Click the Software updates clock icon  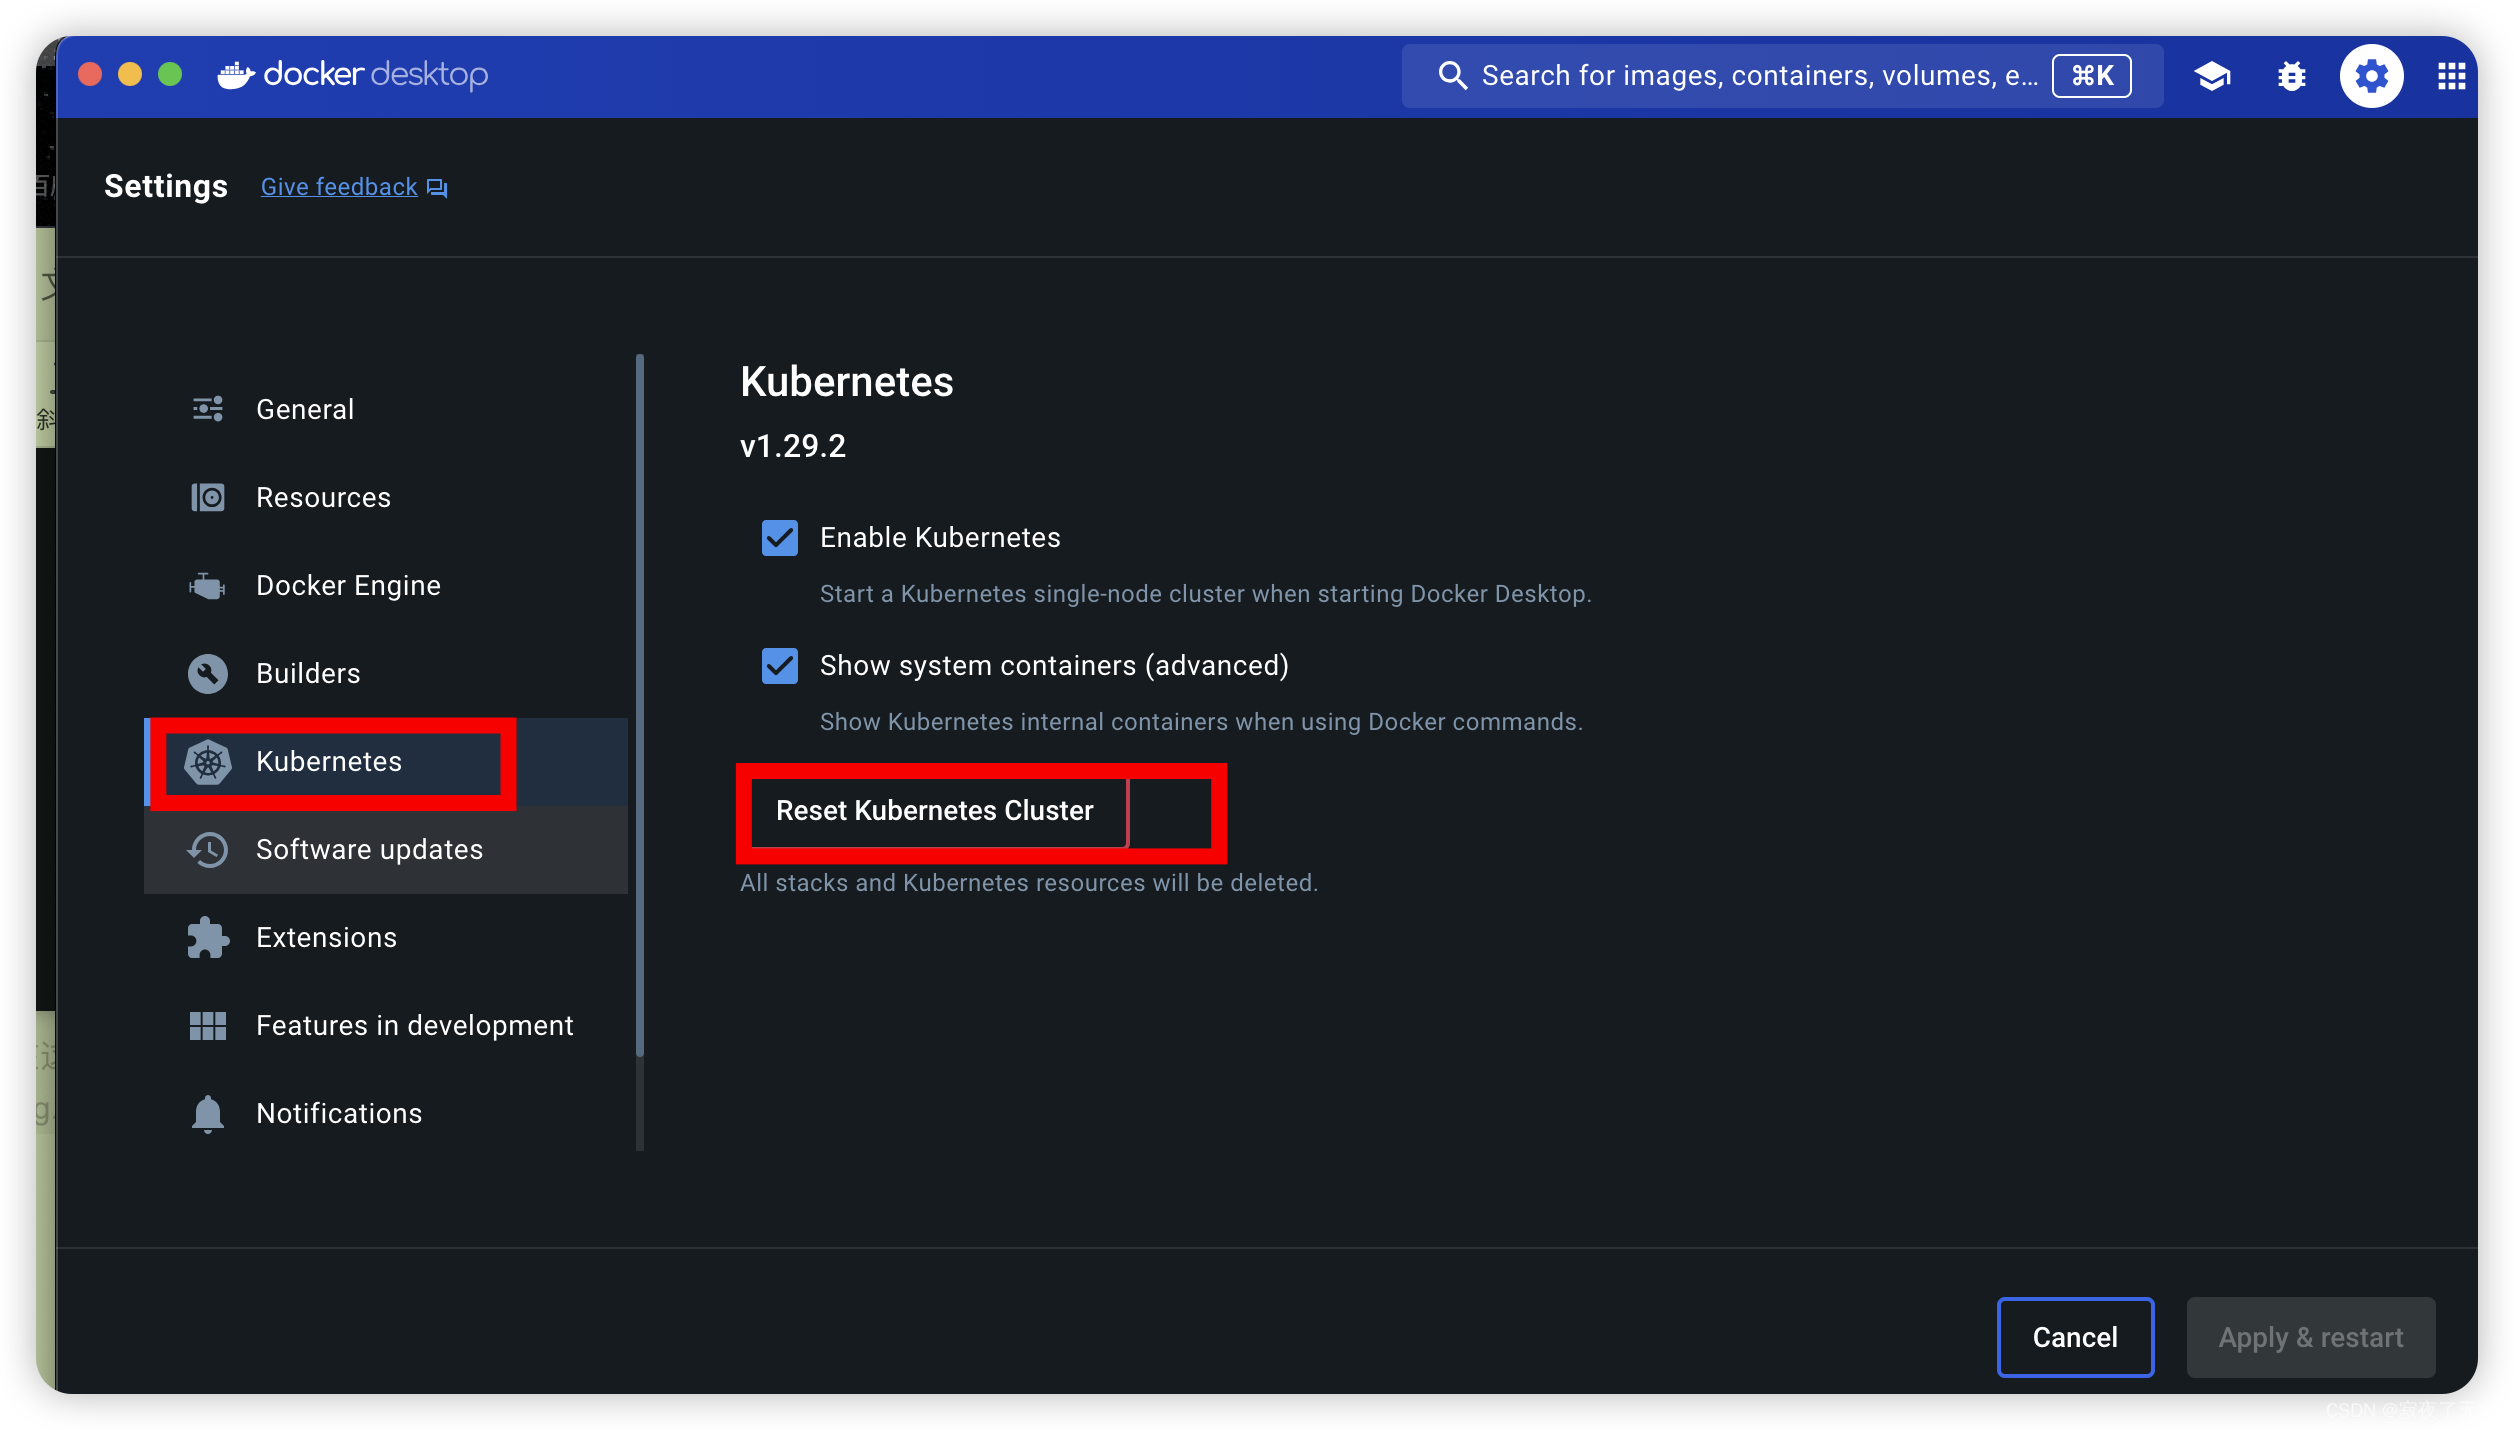click(x=208, y=850)
